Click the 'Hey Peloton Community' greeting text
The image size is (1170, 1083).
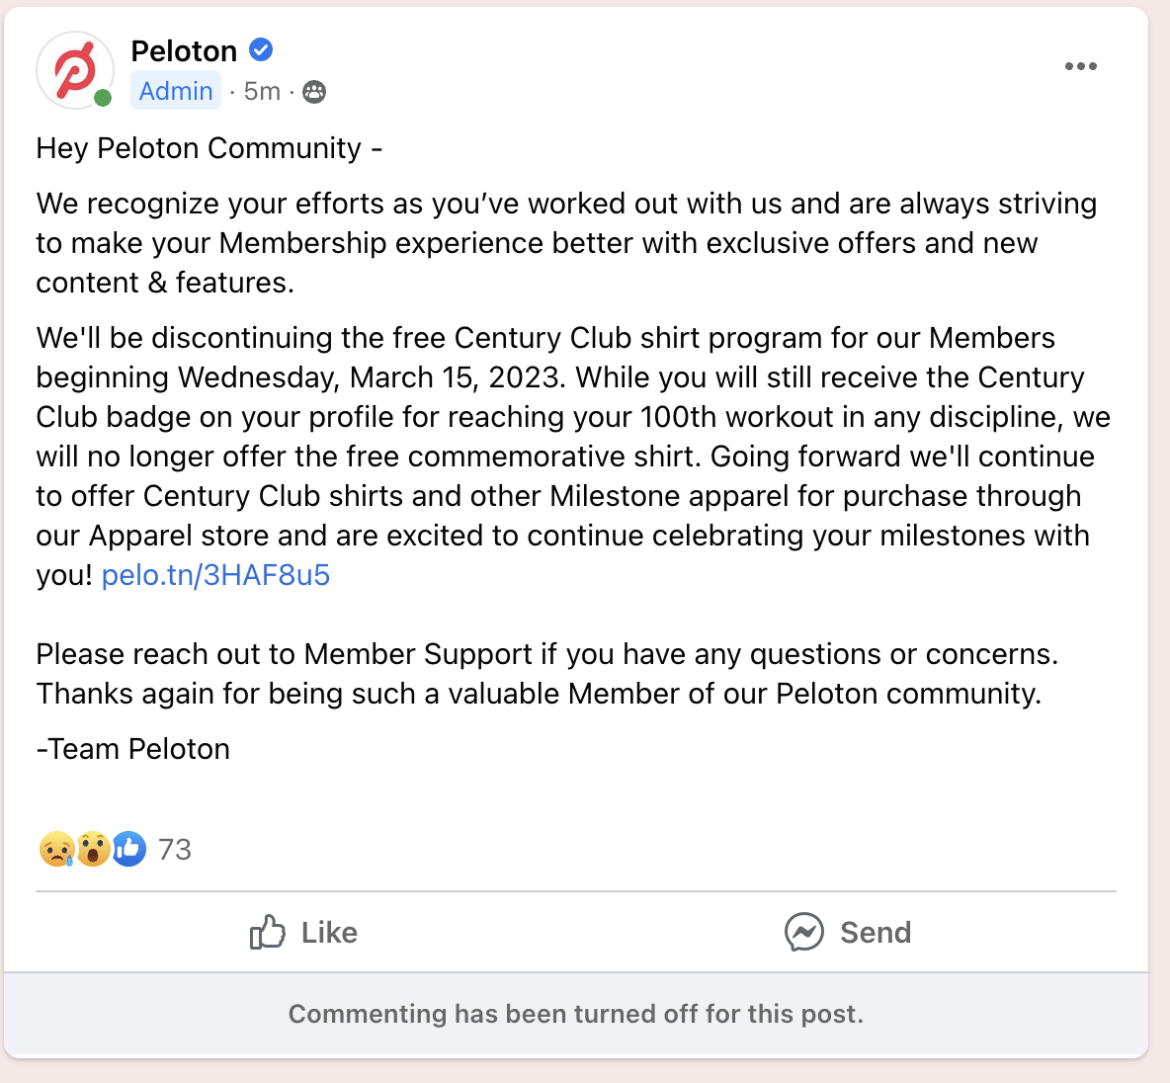point(209,149)
